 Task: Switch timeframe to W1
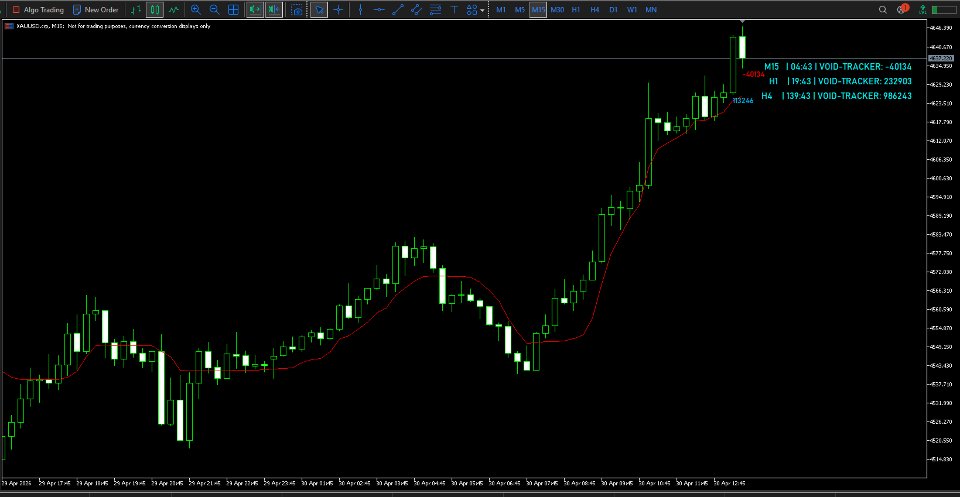[632, 10]
